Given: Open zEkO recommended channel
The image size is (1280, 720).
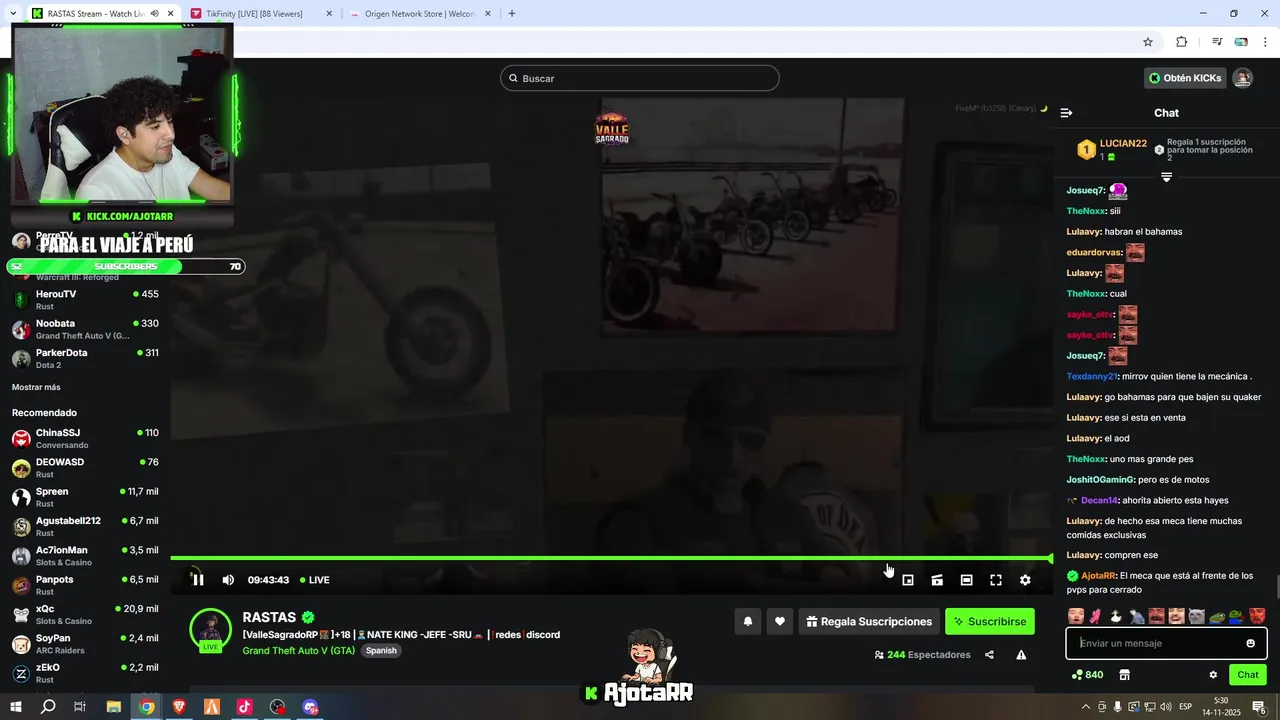Looking at the screenshot, I should (x=85, y=673).
